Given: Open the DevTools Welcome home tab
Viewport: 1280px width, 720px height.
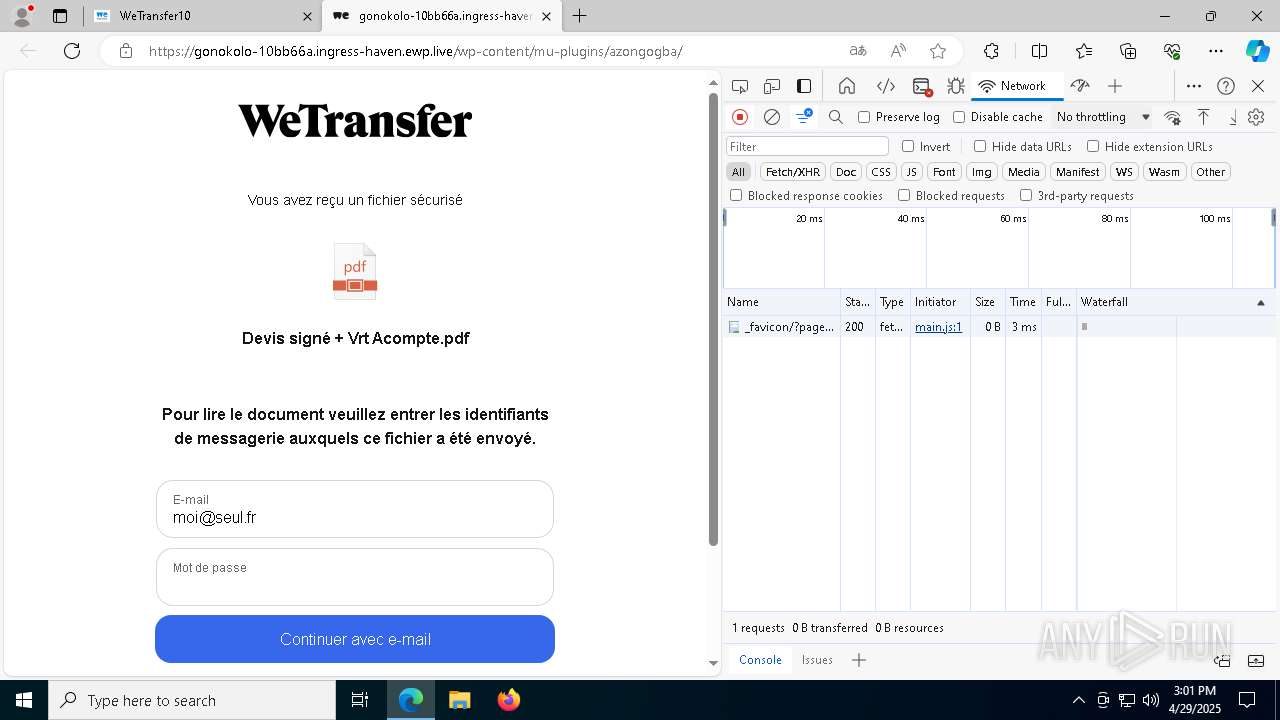Looking at the screenshot, I should click(847, 86).
